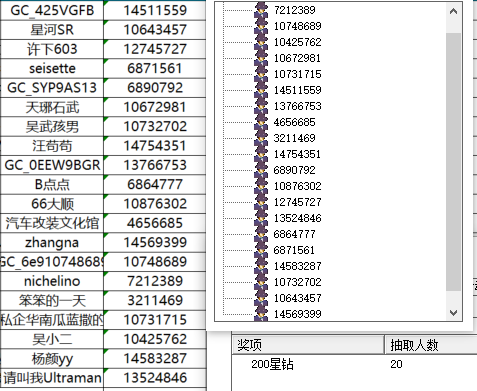The height and width of the screenshot is (391, 477).
Task: Click spreadsheet ID cell 7212389
Action: 155,281
